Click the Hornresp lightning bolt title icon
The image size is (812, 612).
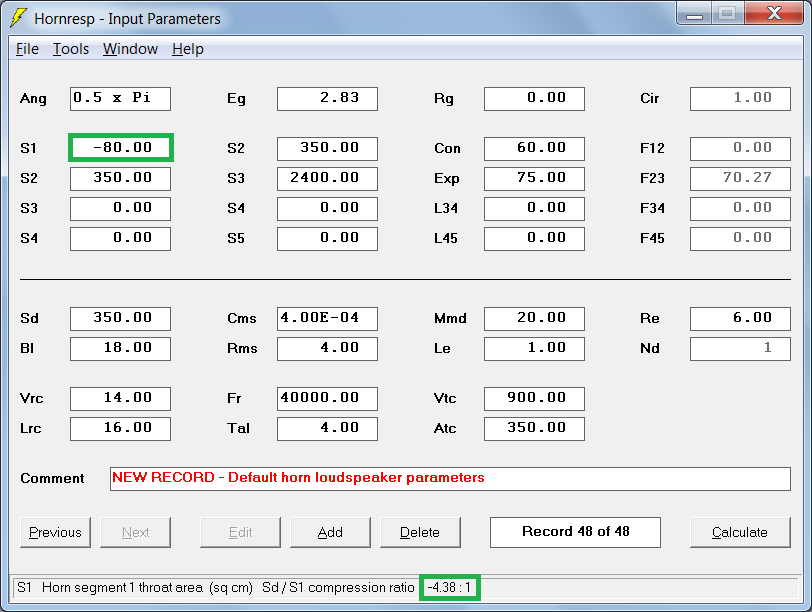pos(18,18)
